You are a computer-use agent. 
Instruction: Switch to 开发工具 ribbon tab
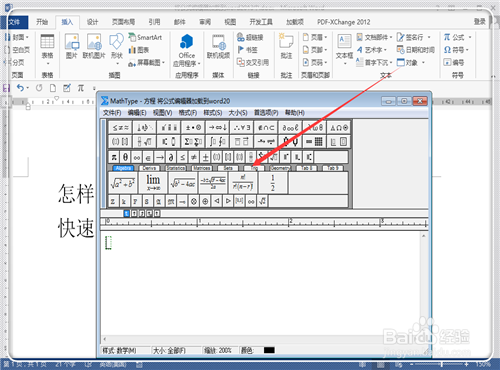point(261,22)
